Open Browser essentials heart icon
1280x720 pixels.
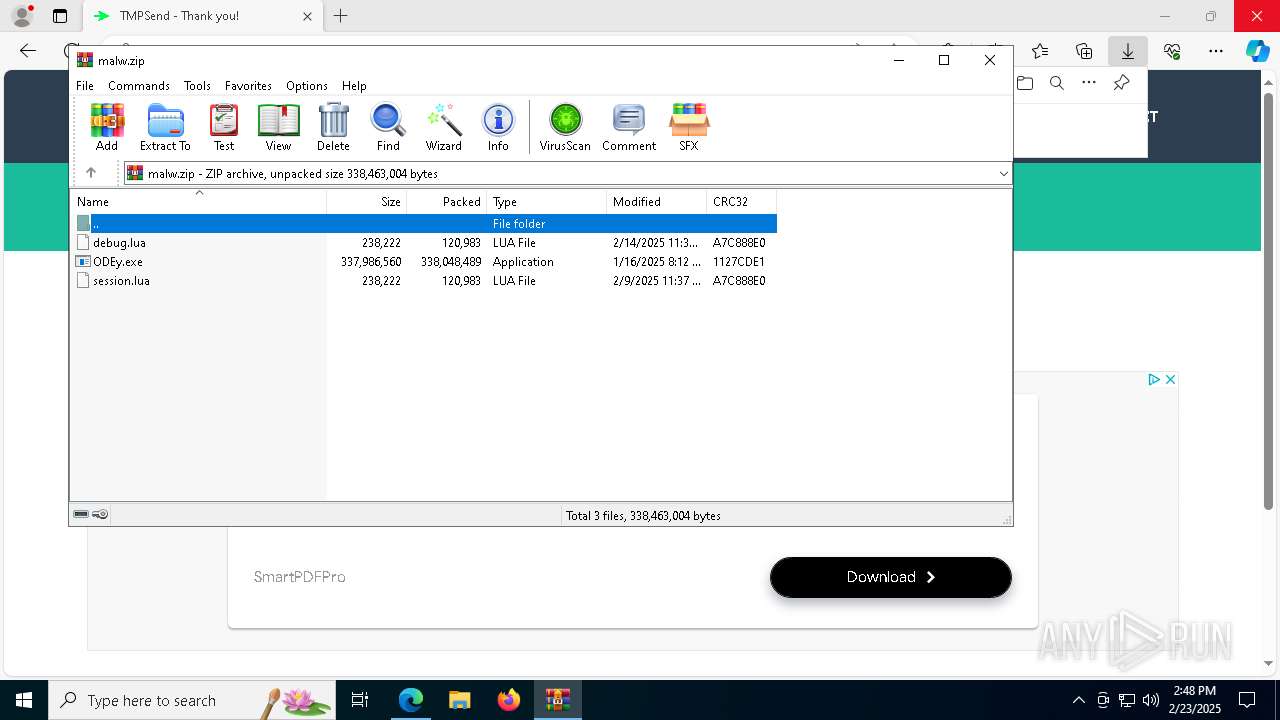(1172, 51)
